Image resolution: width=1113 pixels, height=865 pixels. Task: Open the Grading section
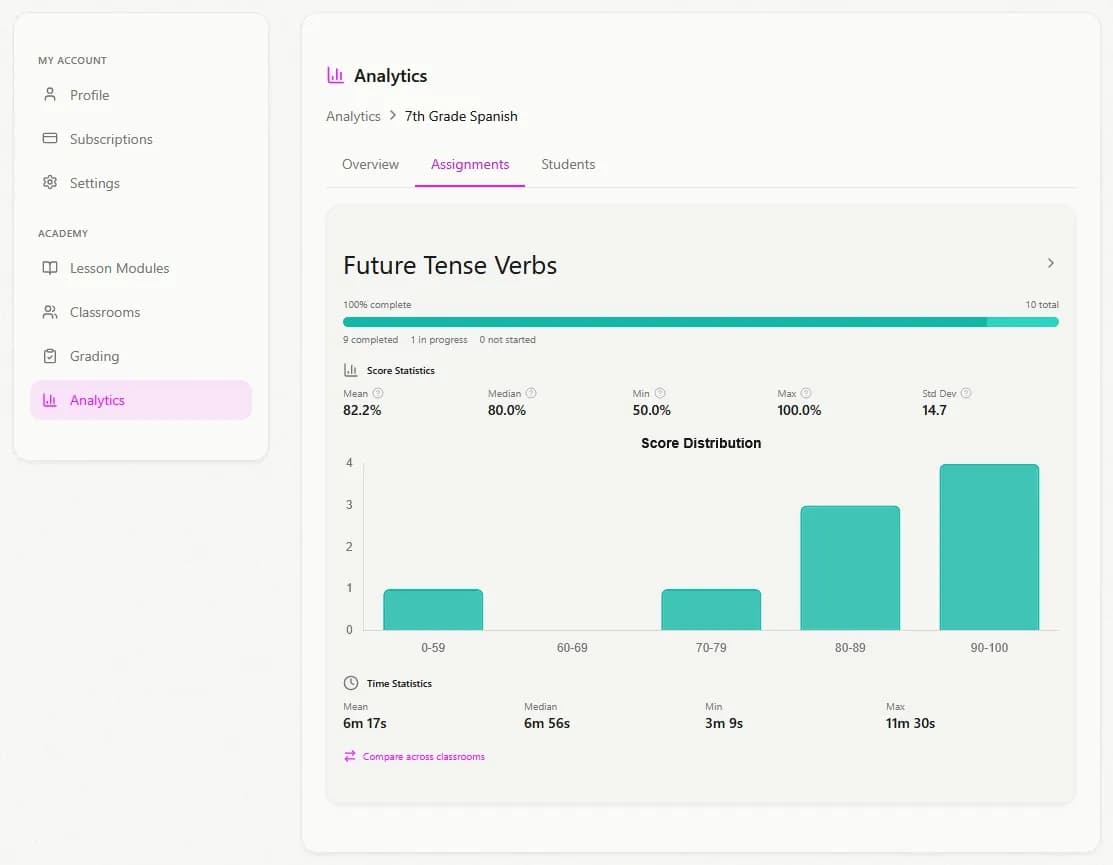[x=141, y=356]
